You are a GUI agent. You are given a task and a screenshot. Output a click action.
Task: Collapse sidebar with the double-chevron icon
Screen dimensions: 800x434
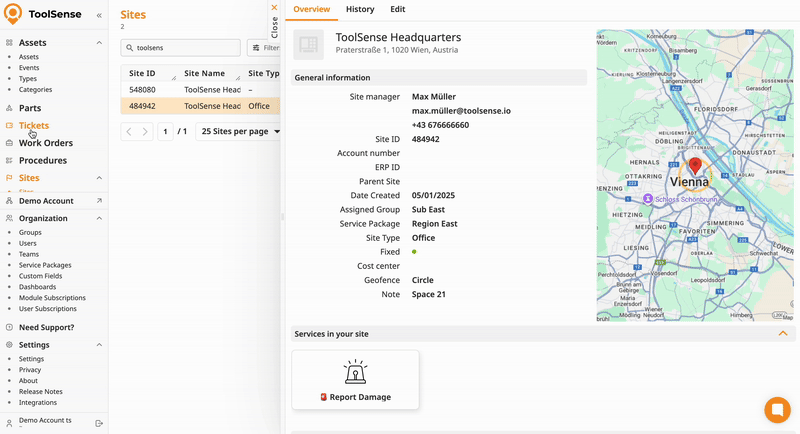99,16
